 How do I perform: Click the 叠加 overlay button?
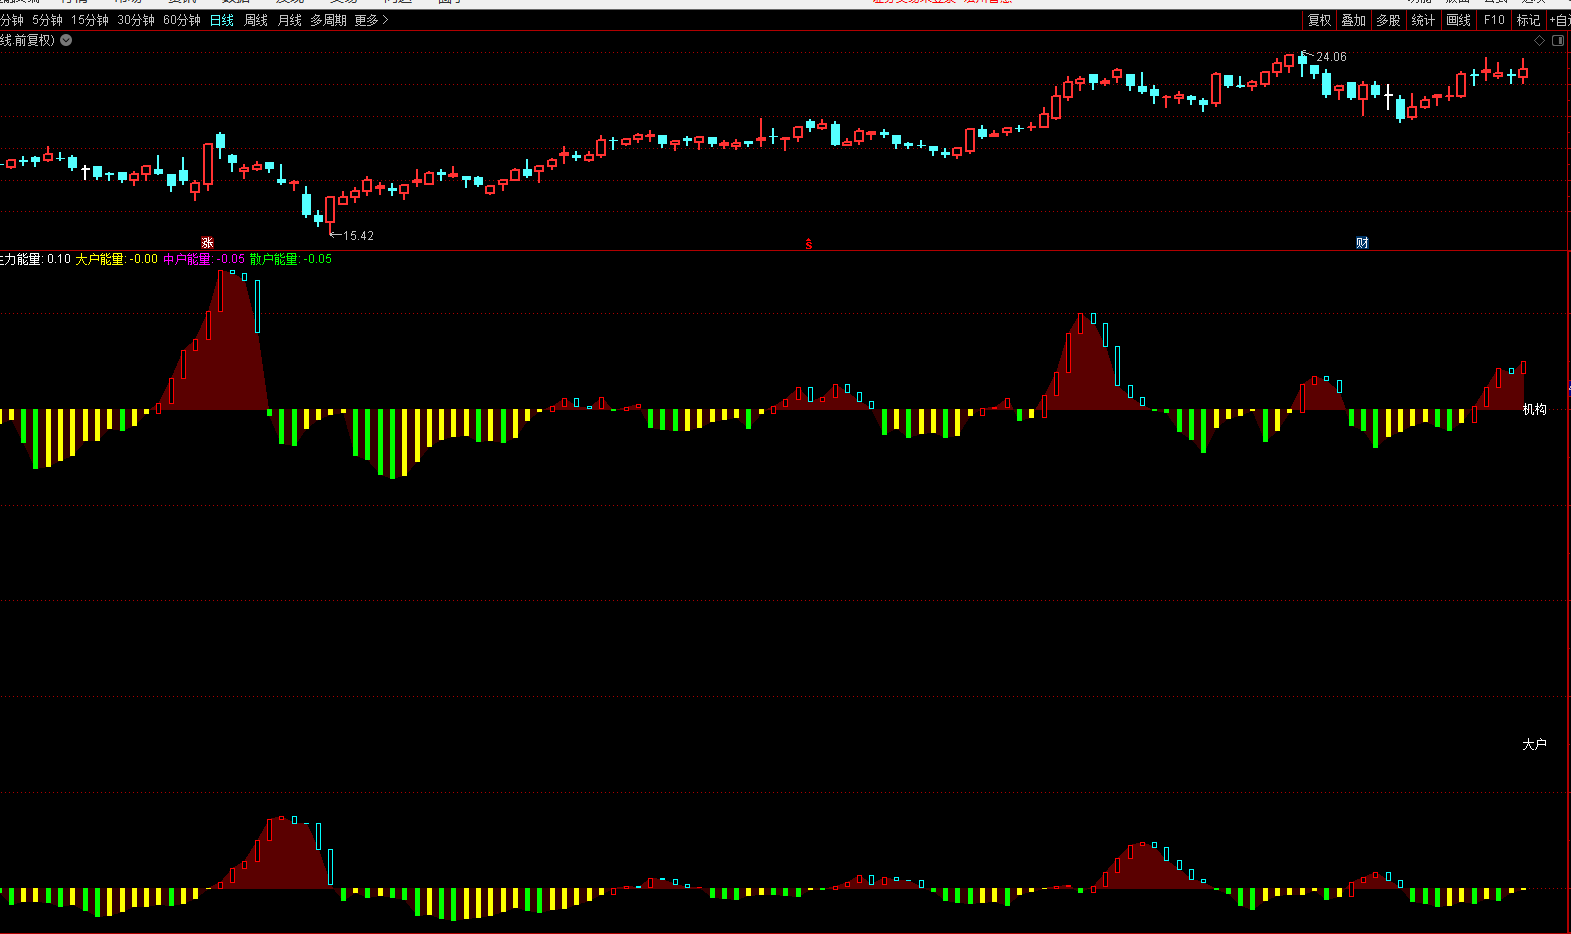[x=1354, y=20]
